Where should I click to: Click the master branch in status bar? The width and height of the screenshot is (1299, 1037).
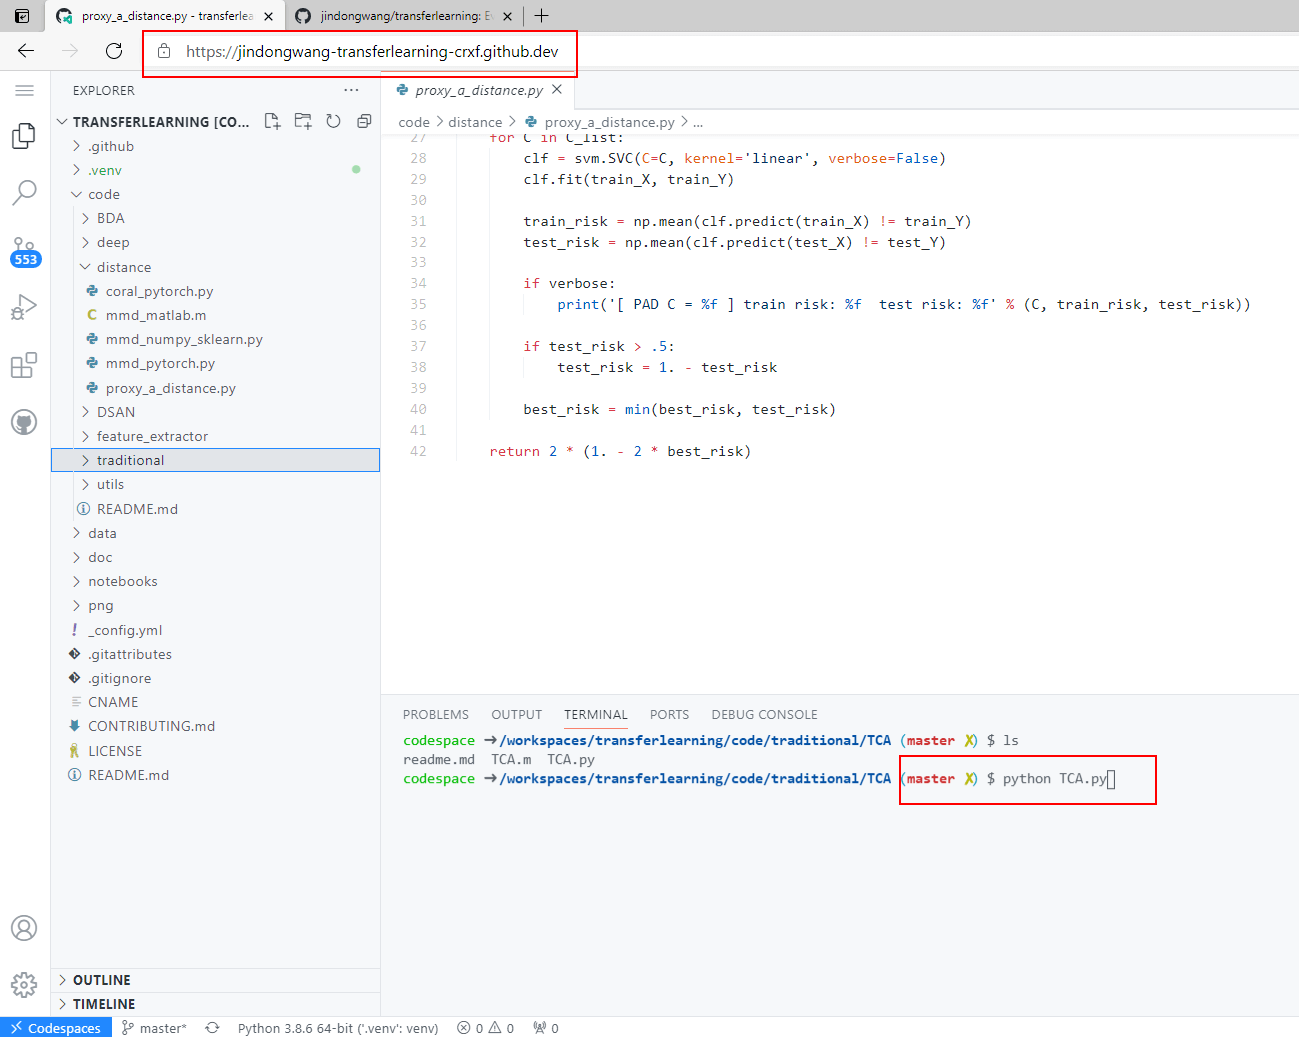[x=154, y=1028]
